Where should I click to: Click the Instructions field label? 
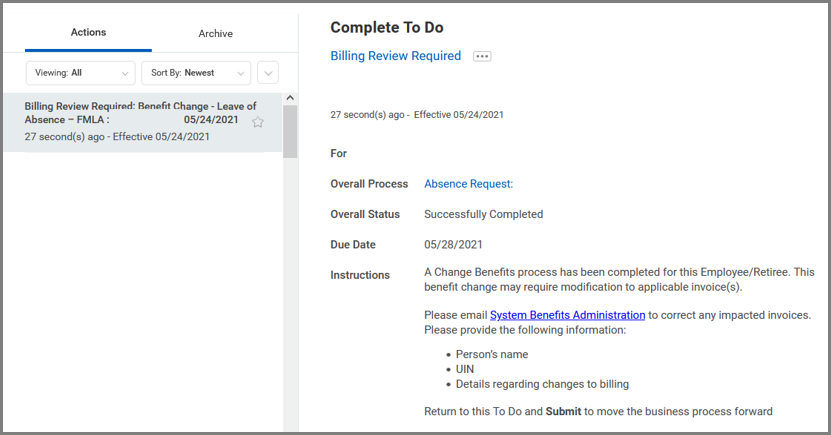point(360,275)
